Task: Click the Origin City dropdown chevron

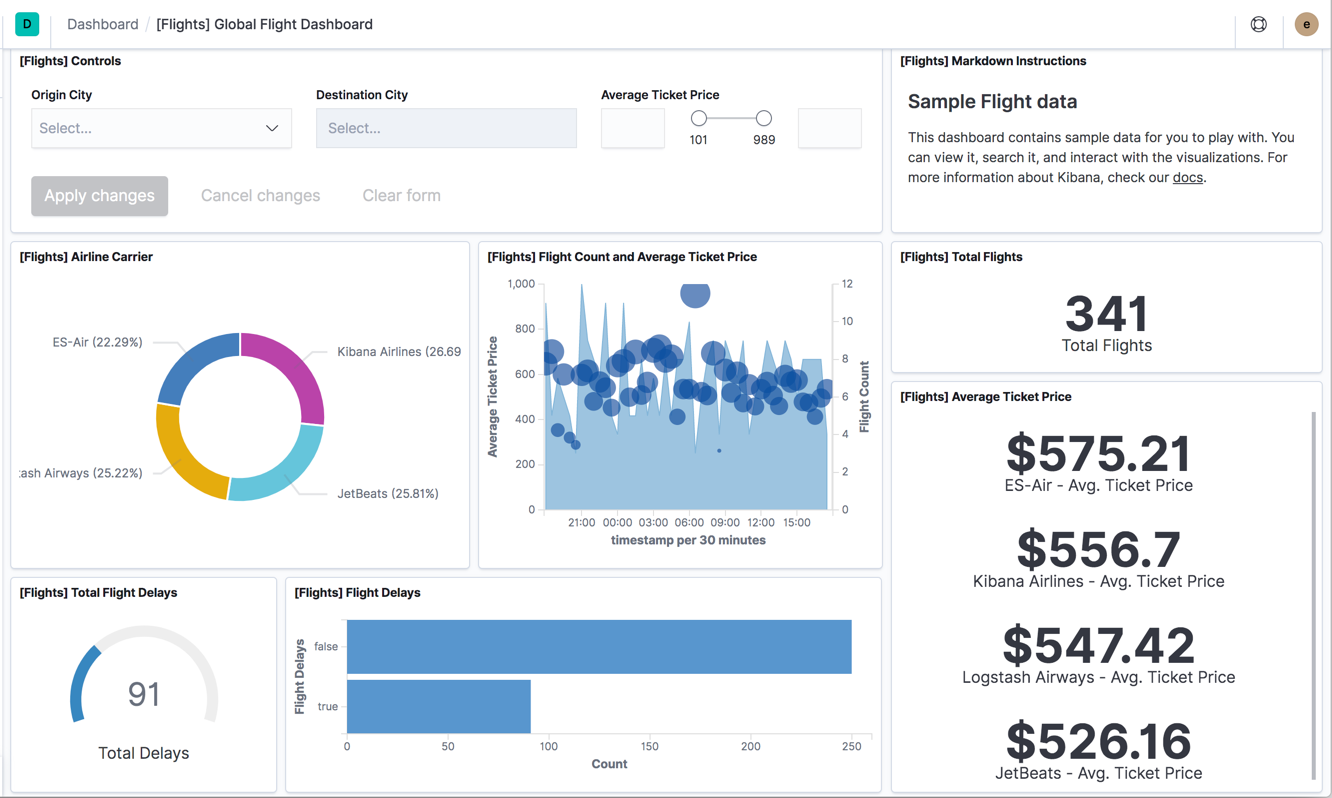Action: tap(272, 128)
